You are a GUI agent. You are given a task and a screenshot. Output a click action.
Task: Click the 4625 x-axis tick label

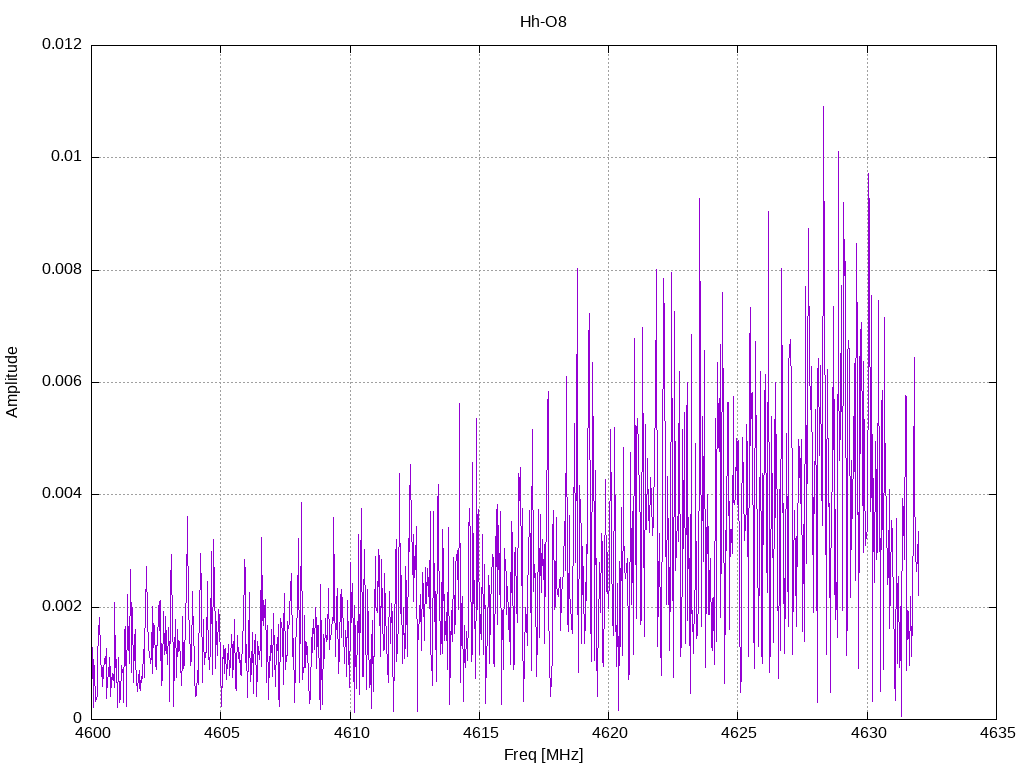pyautogui.click(x=739, y=733)
